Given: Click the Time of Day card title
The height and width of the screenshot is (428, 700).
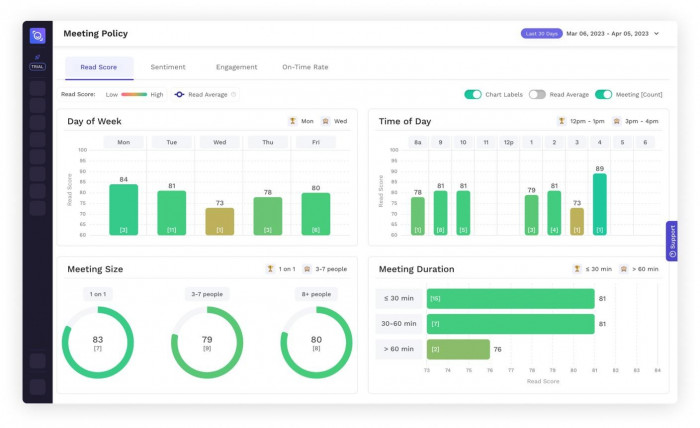Looking at the screenshot, I should point(405,121).
